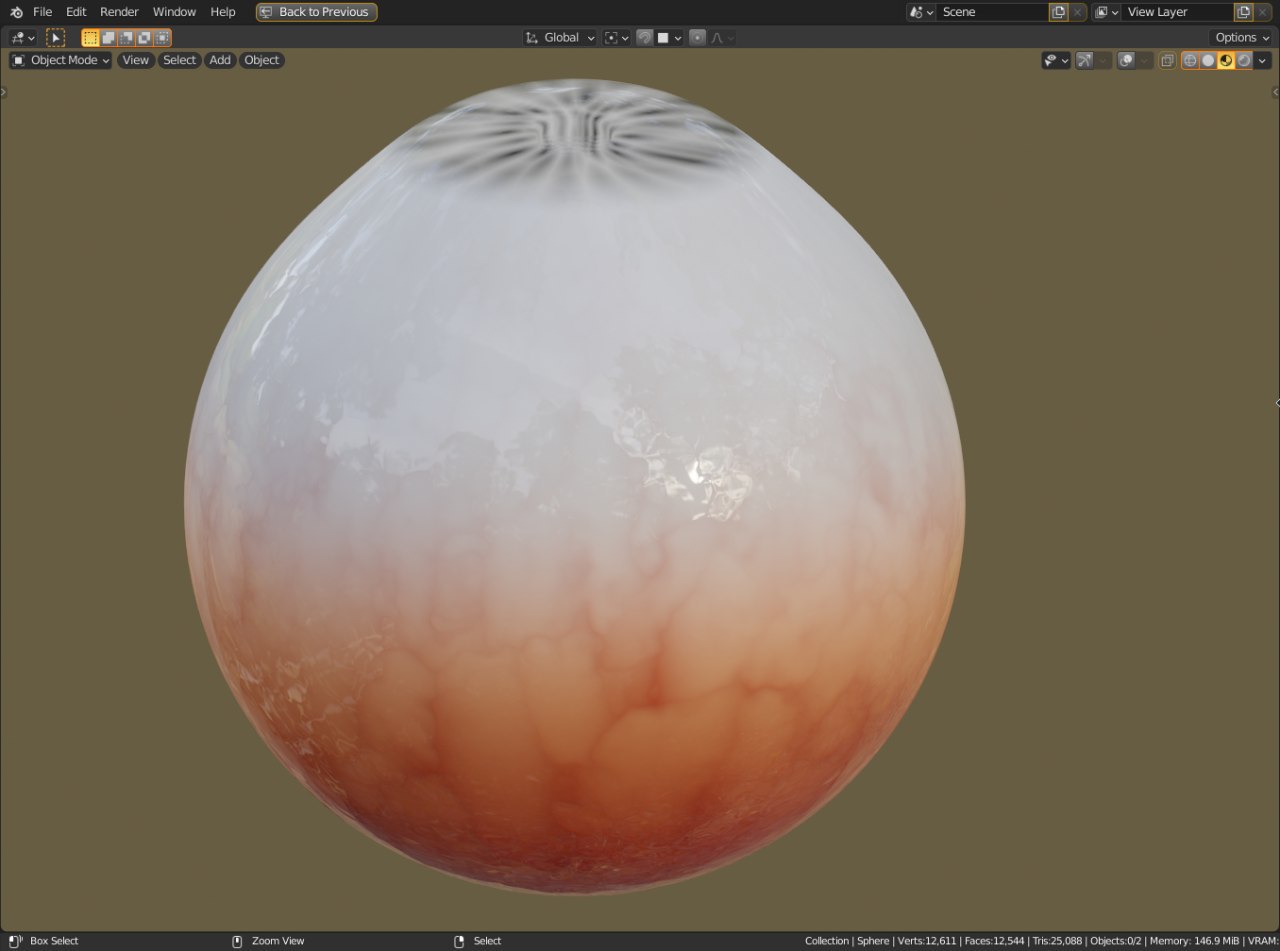1280x951 pixels.
Task: Open the snapping options dropdown
Action: [669, 38]
